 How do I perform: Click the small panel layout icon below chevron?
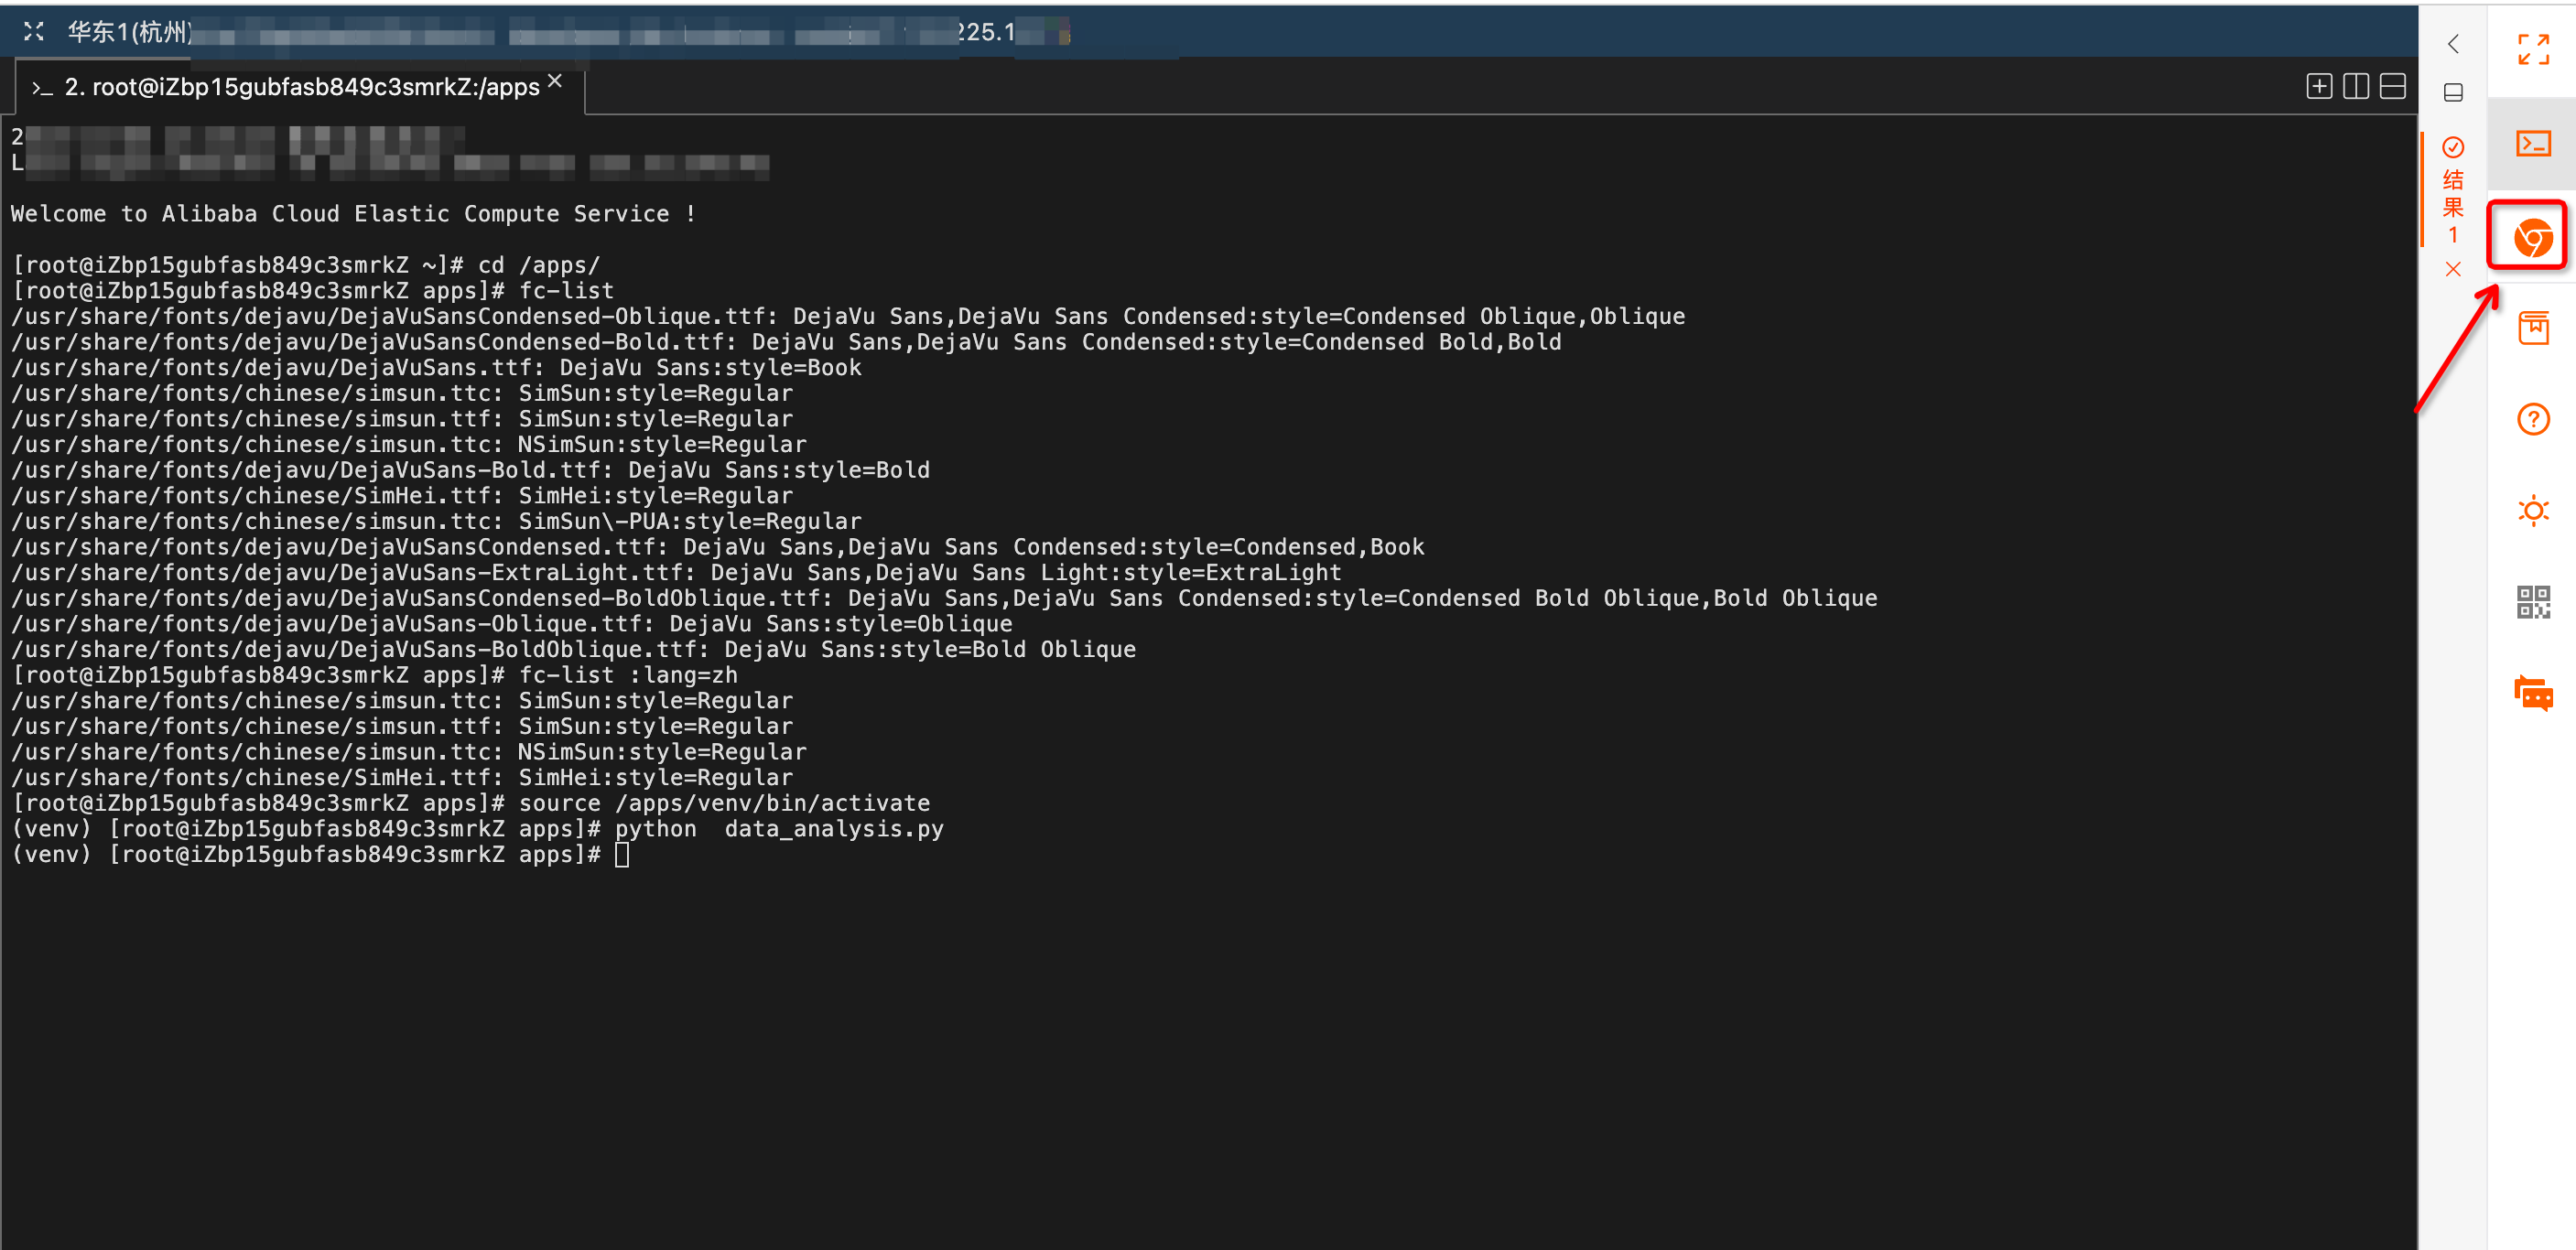point(2452,93)
